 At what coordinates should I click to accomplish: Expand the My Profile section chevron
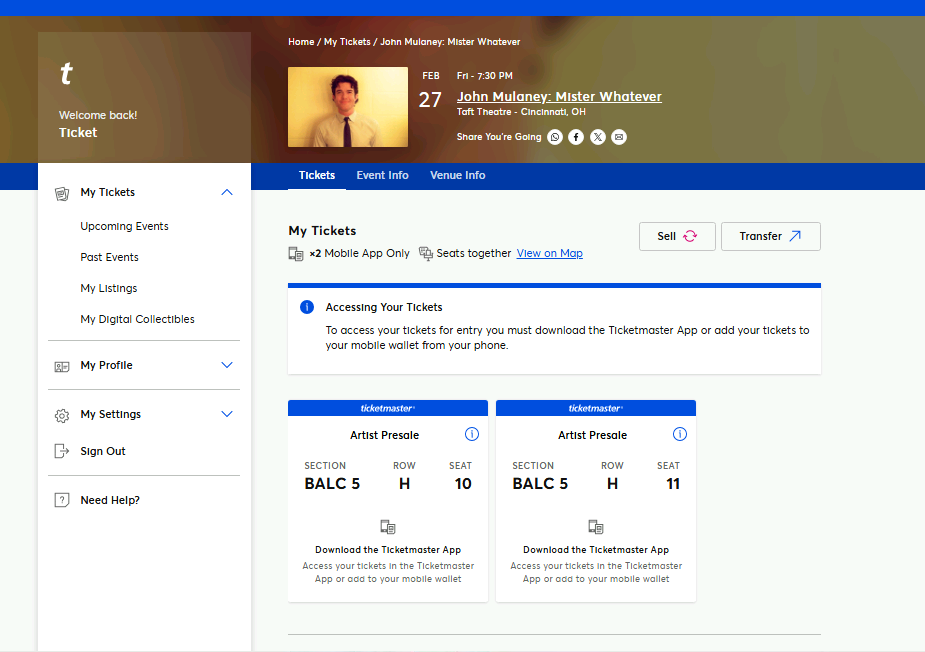(x=227, y=365)
